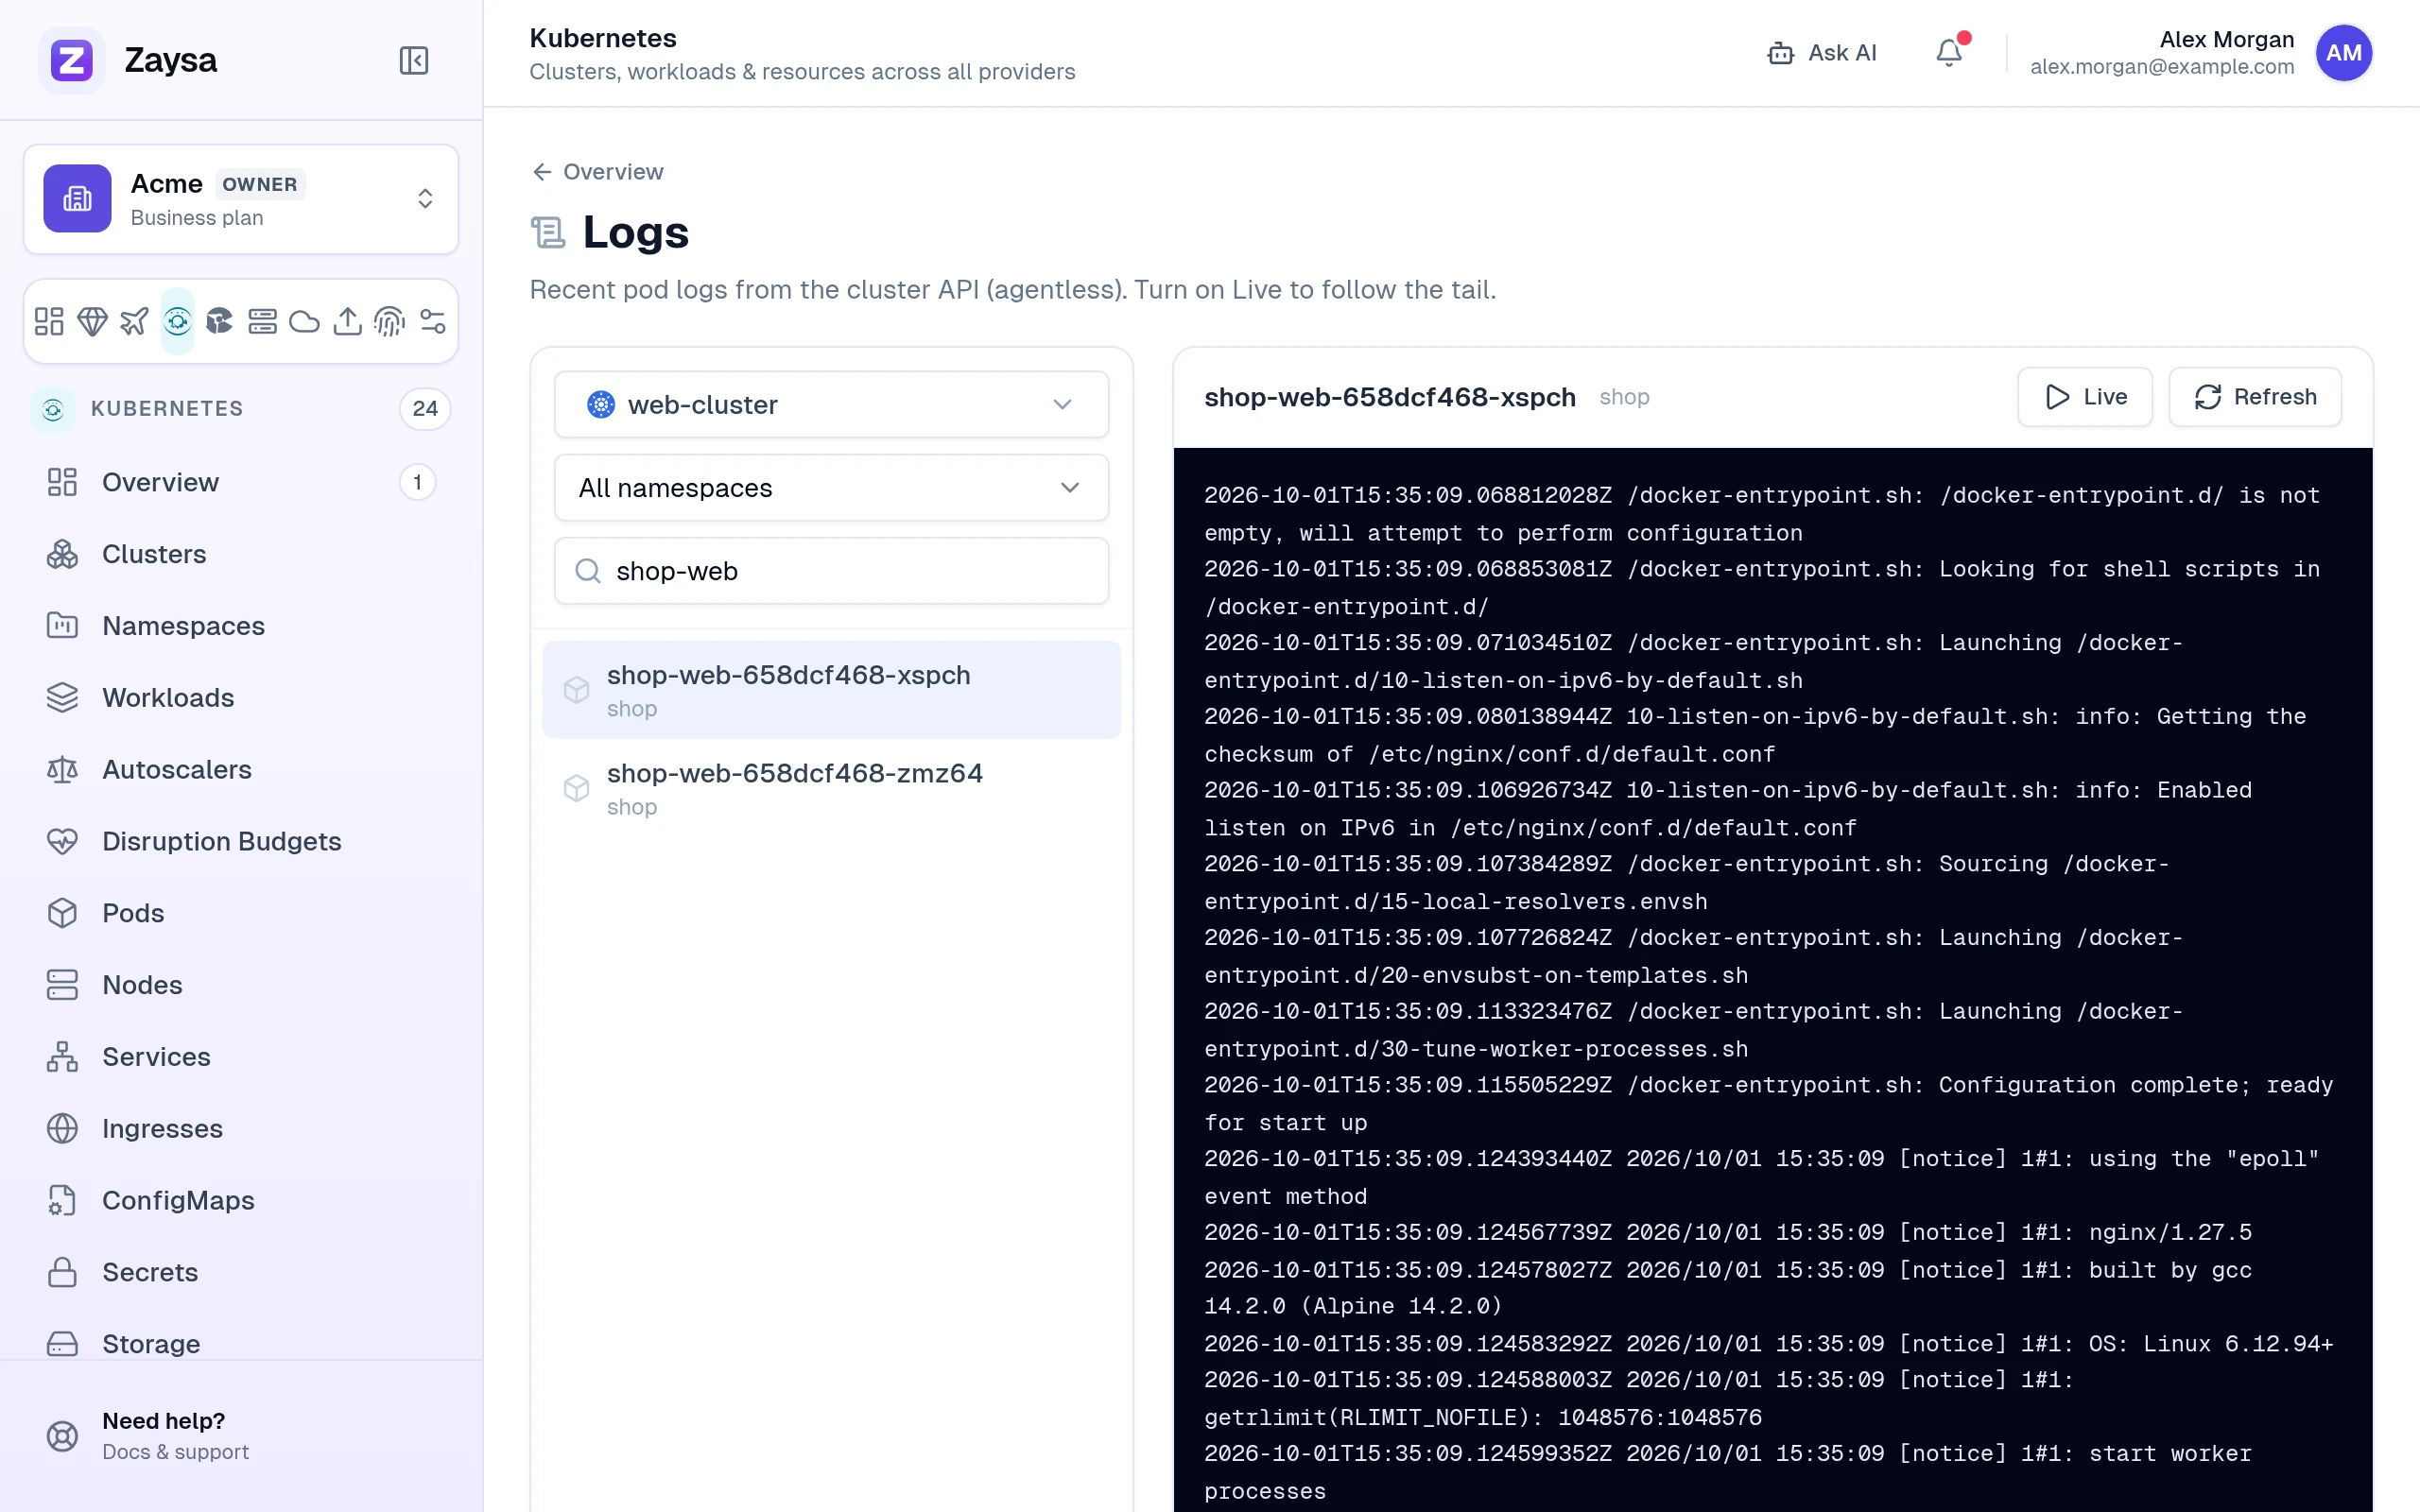Open the airplane section icon
The height and width of the screenshot is (1512, 2420).
pyautogui.click(x=134, y=321)
